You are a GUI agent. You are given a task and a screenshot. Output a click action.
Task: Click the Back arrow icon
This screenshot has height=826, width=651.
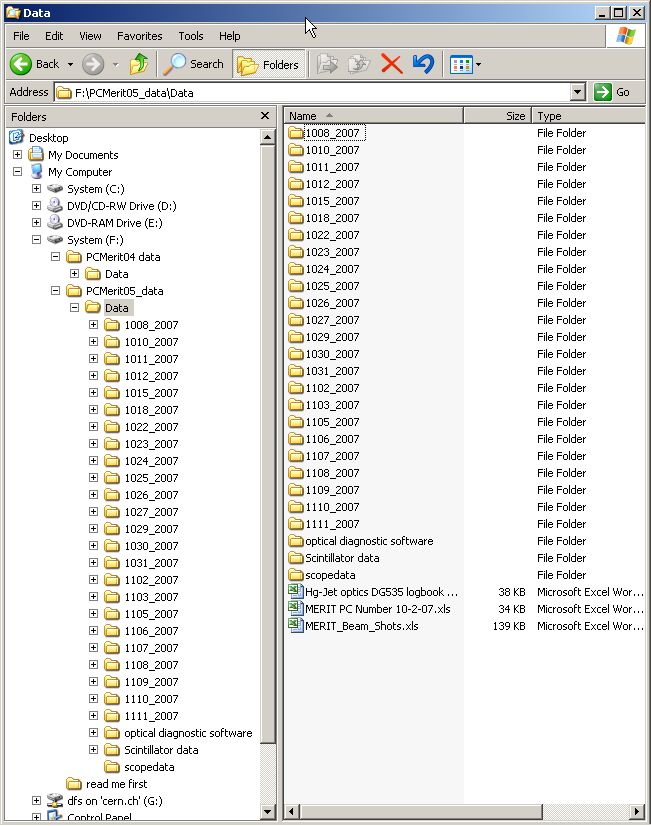pos(21,64)
